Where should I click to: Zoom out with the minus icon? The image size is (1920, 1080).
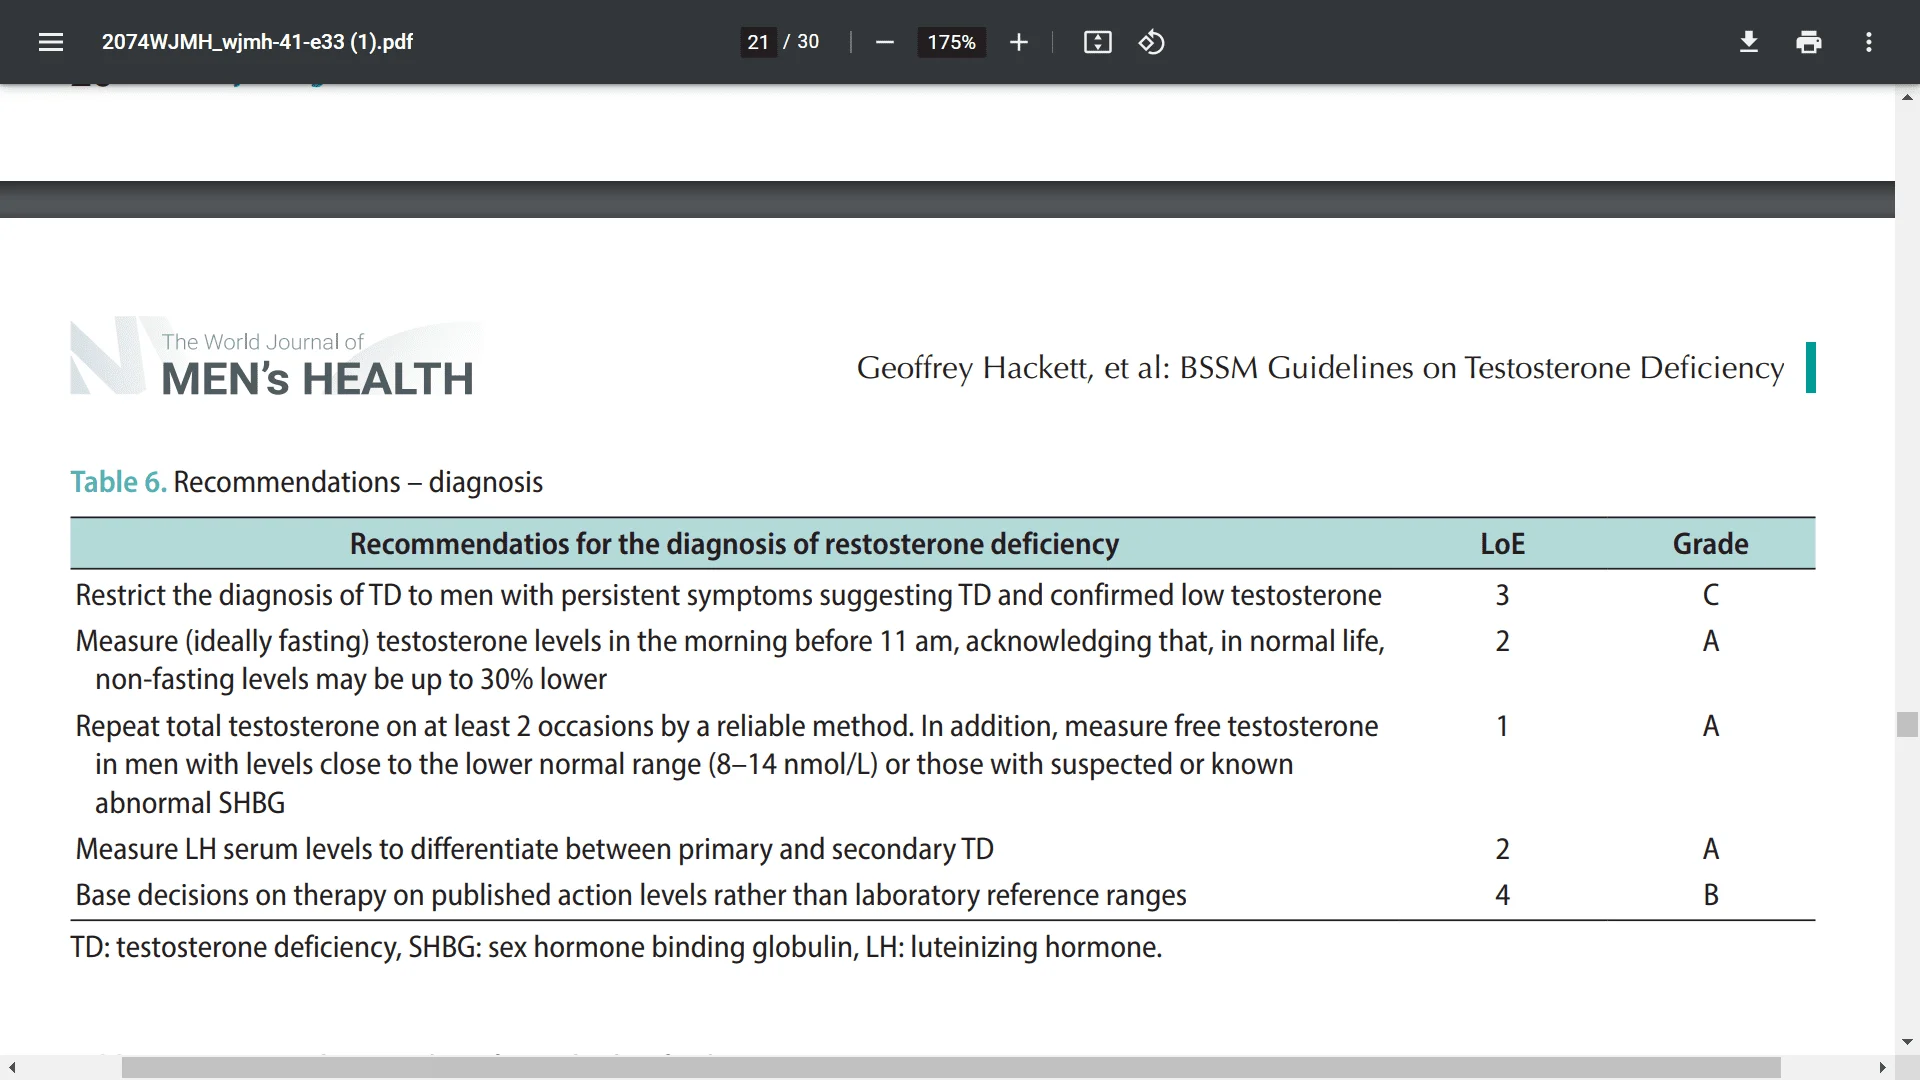coord(884,42)
